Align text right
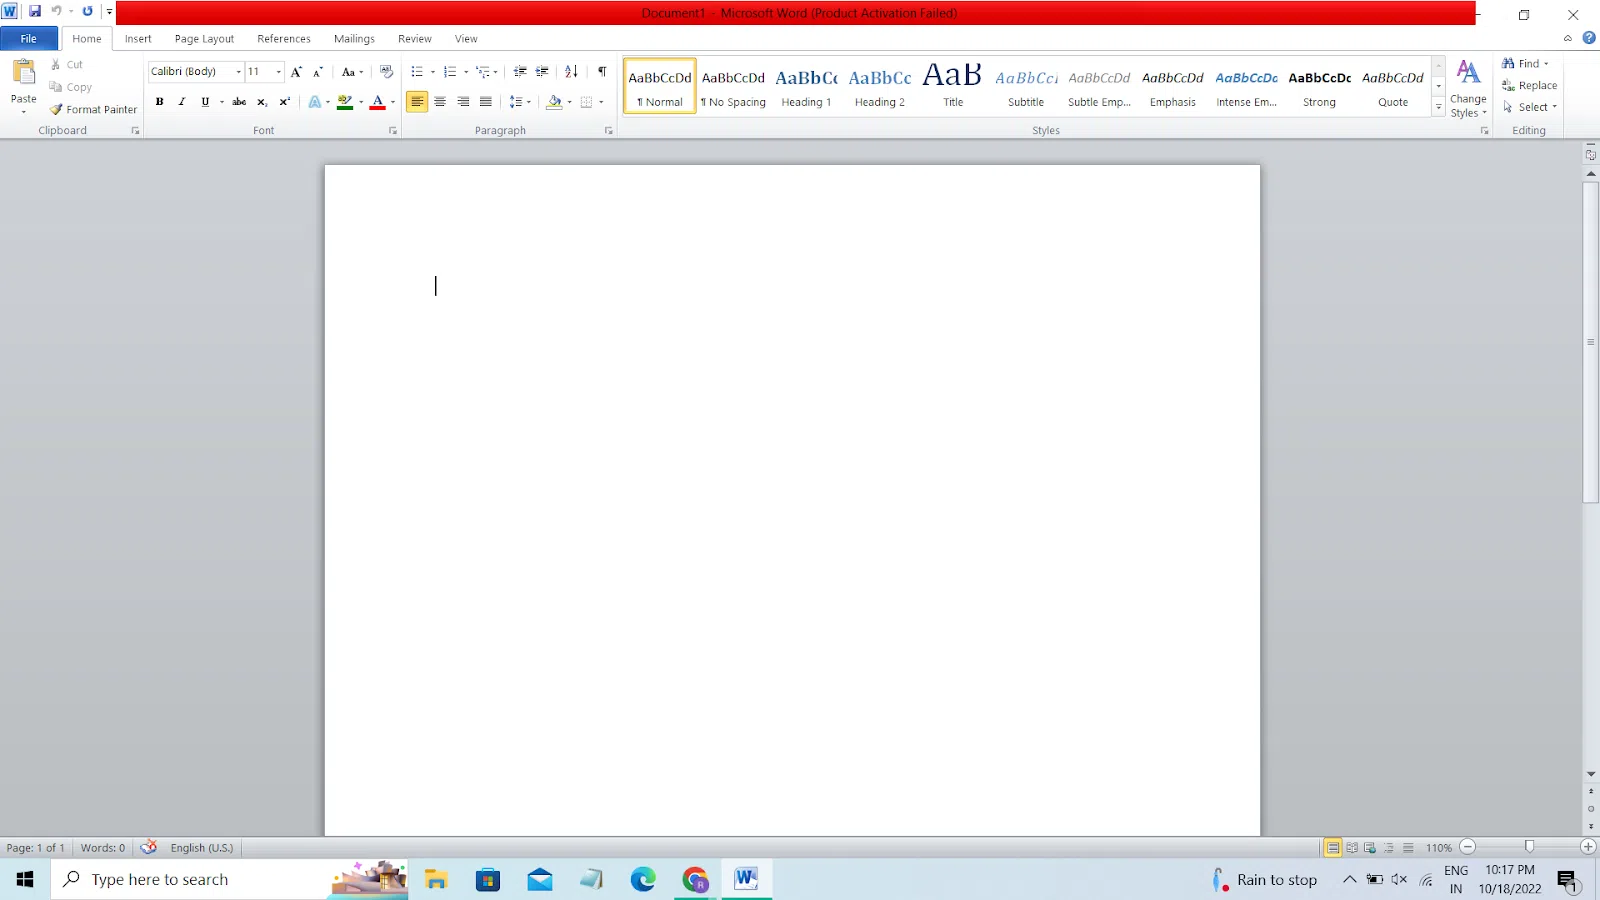 463,102
